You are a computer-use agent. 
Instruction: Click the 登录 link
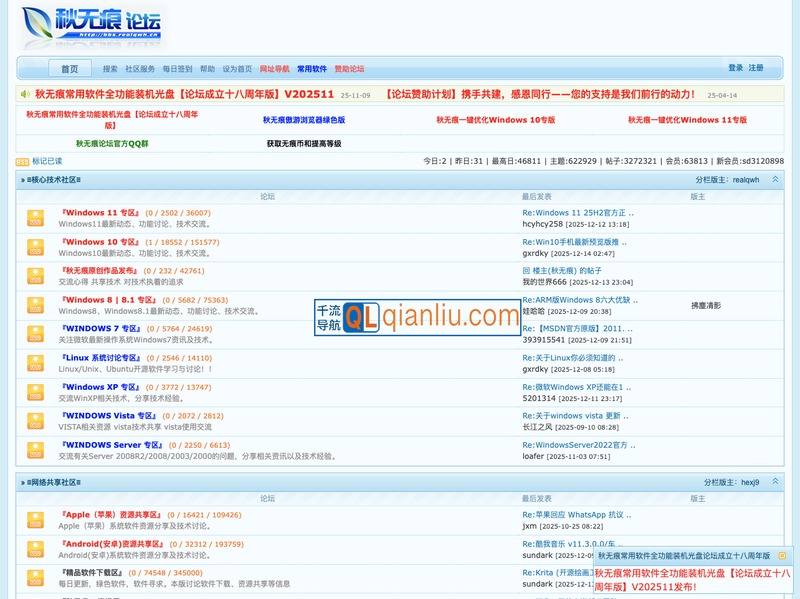click(735, 68)
